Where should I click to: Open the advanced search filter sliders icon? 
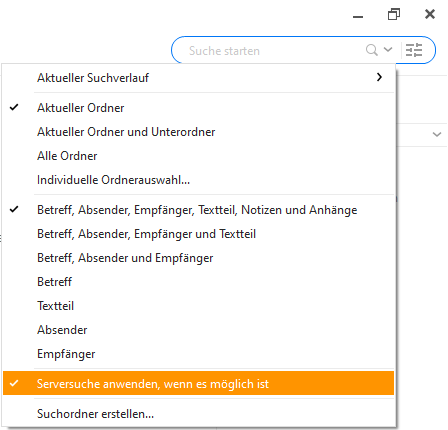(x=414, y=50)
